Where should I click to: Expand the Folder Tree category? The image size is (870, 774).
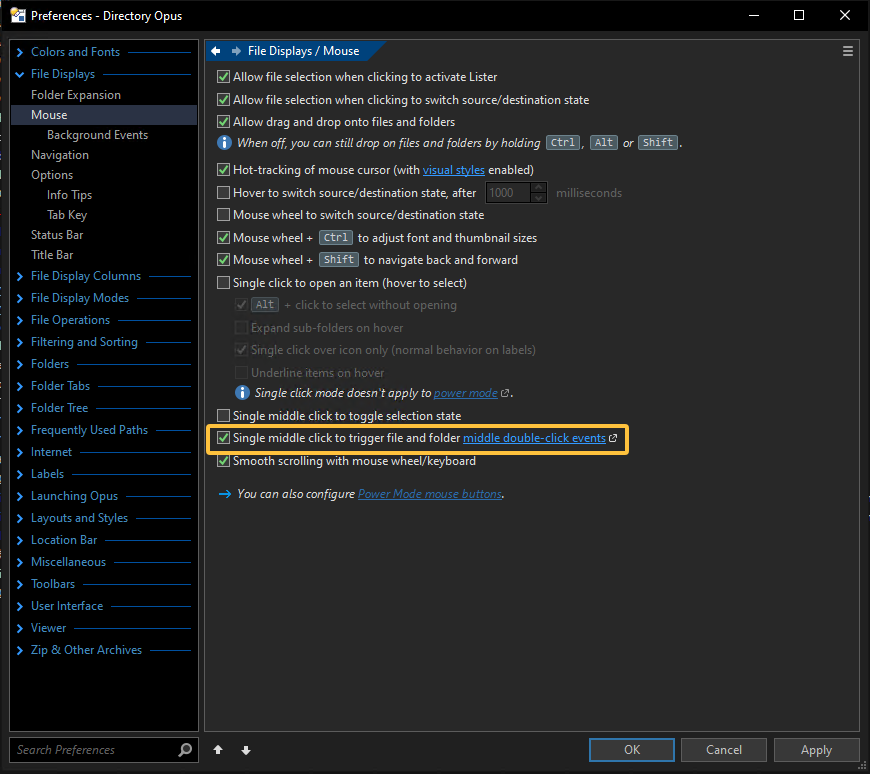click(x=20, y=408)
